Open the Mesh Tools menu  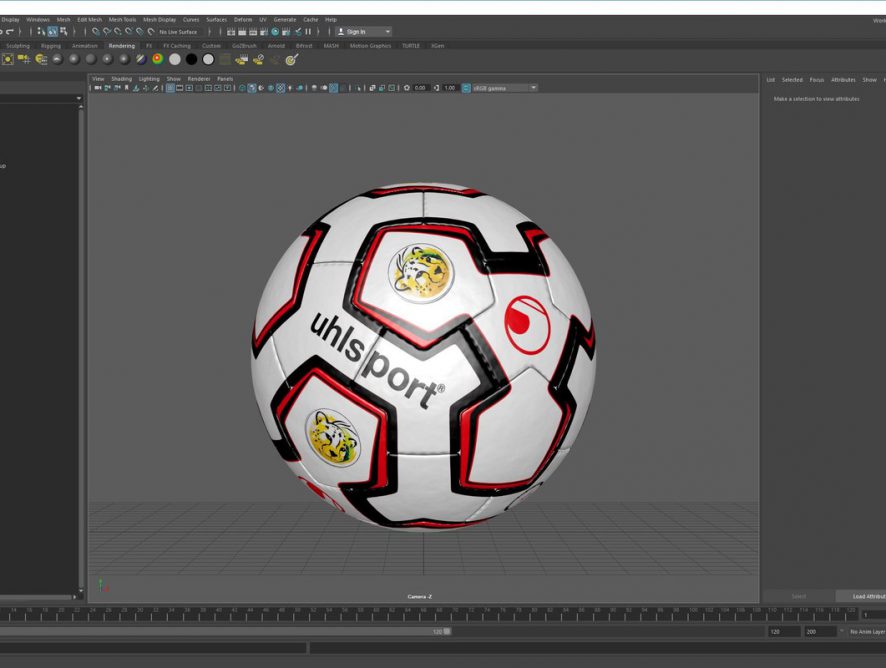point(122,19)
